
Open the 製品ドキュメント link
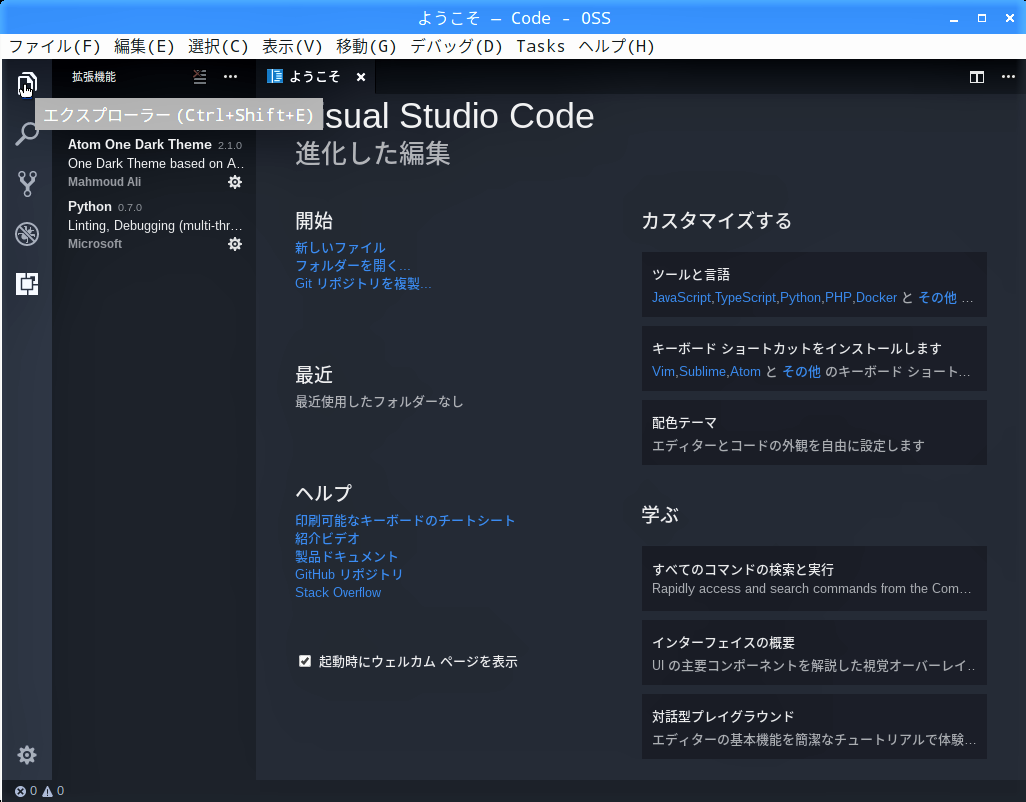[347, 557]
